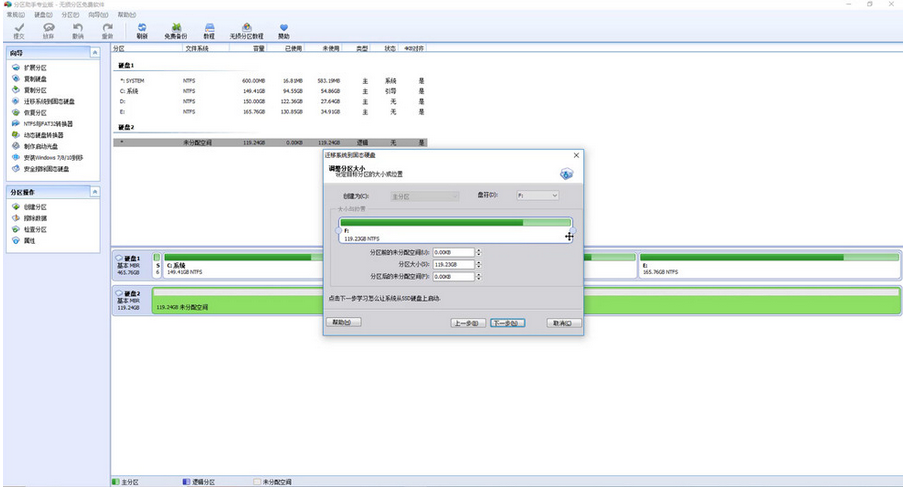Click the 下一步 (Next) button
The image size is (906, 493).
pyautogui.click(x=507, y=323)
